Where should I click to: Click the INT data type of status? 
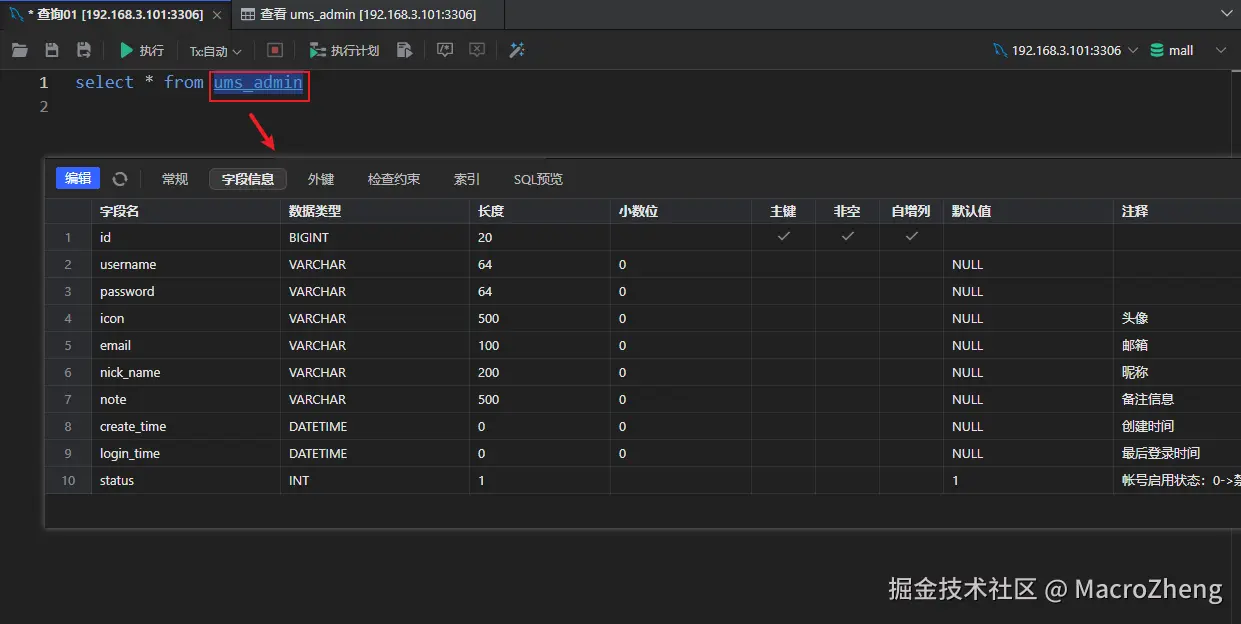[x=375, y=480]
